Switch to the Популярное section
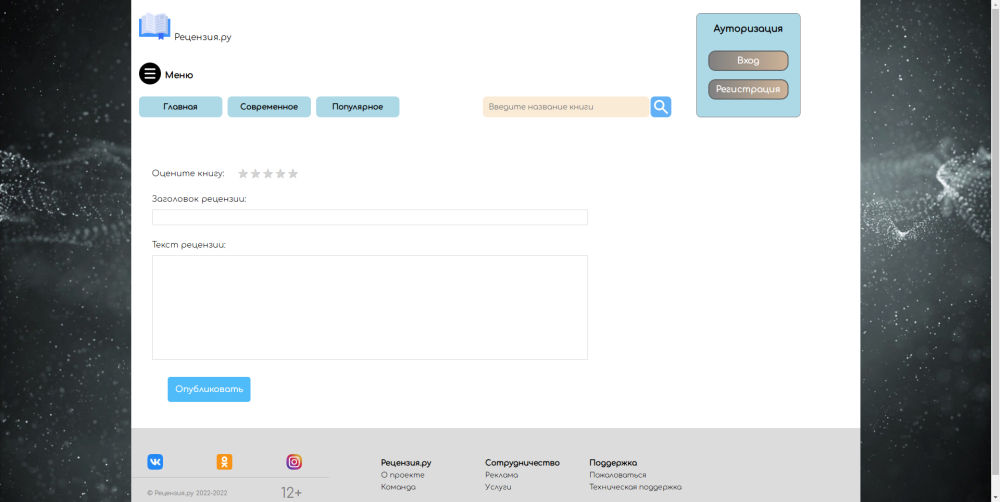 point(357,107)
